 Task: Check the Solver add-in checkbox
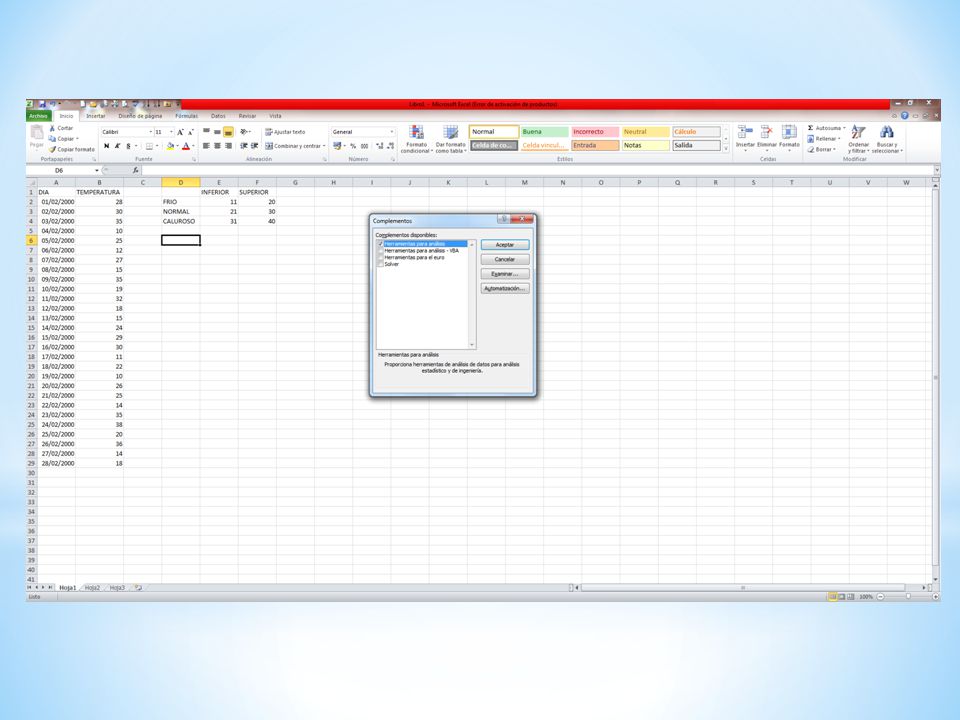[x=380, y=264]
